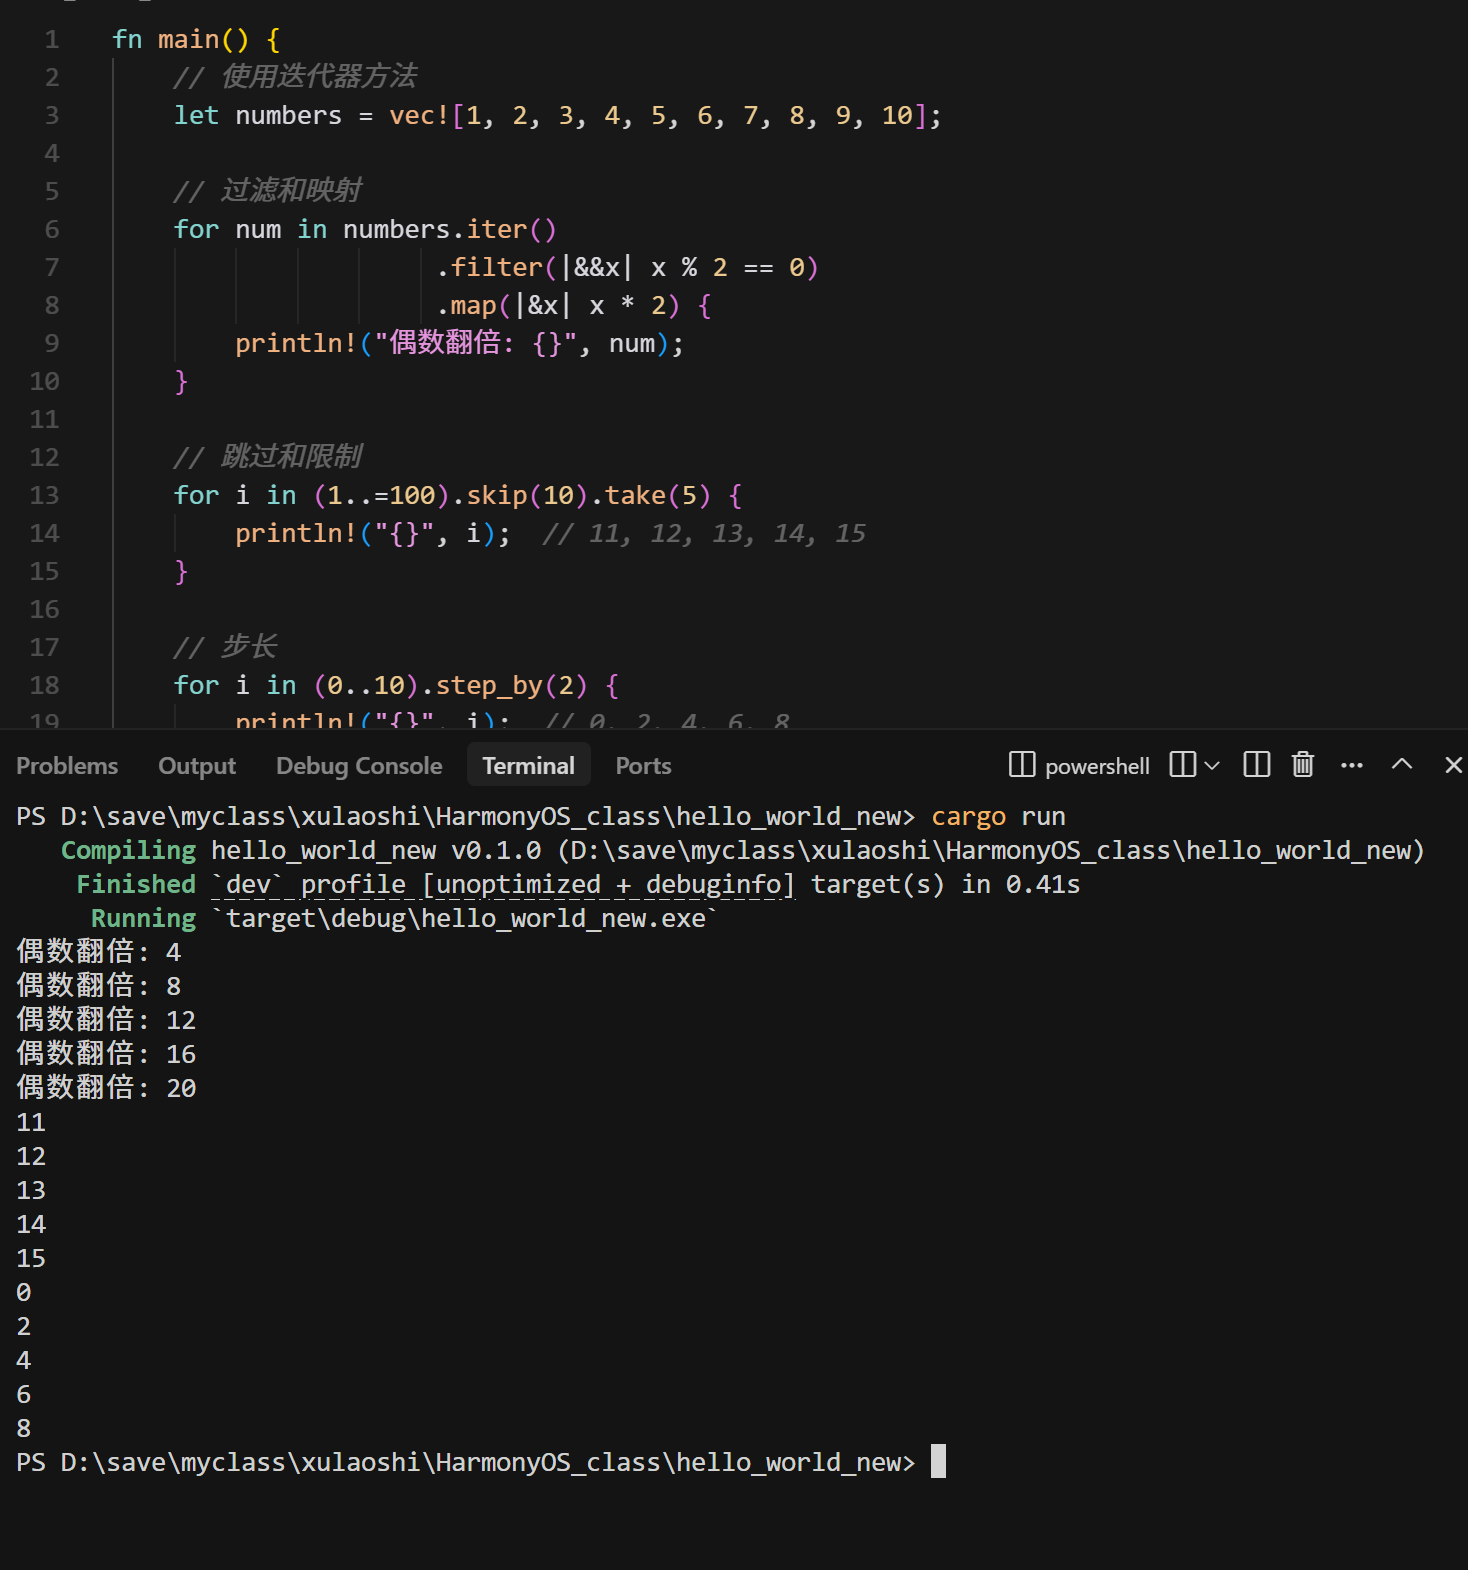Open the Debug Console tab
This screenshot has height=1570, width=1468.
click(359, 766)
